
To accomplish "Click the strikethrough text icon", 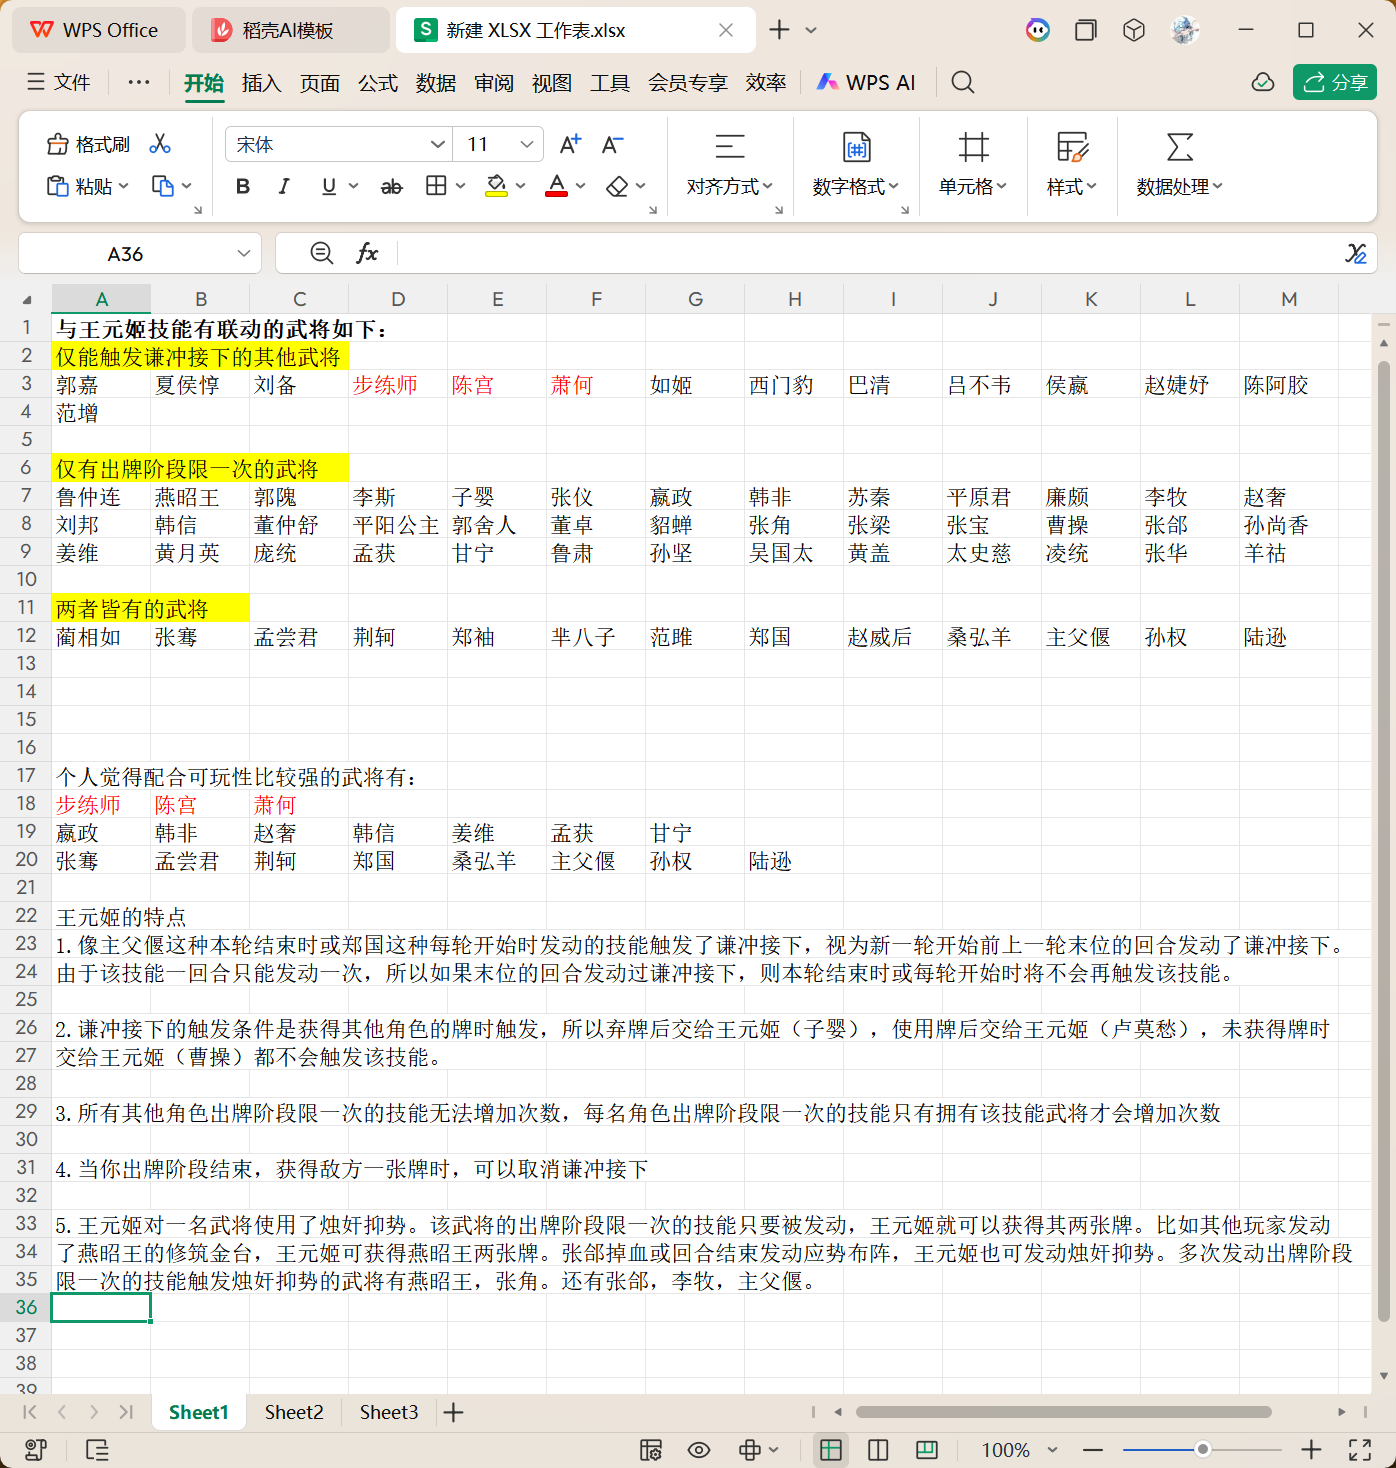I will point(392,186).
